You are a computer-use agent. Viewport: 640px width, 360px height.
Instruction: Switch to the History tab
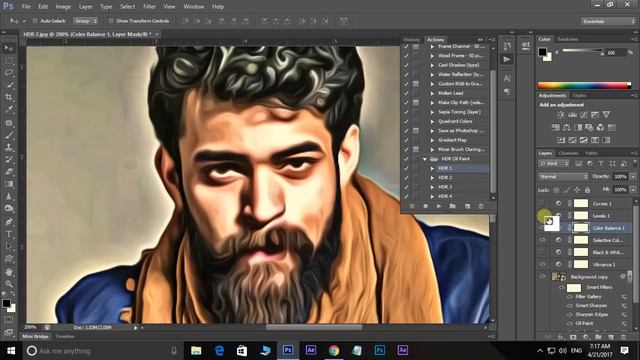411,40
